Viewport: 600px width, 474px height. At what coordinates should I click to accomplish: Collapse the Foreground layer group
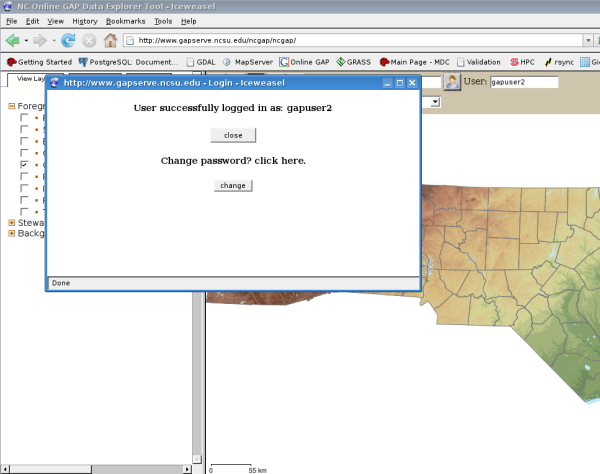tap(11, 106)
